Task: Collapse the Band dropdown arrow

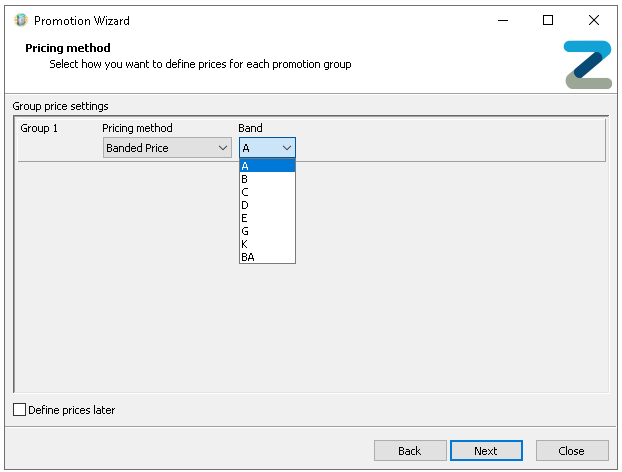Action: tap(286, 148)
